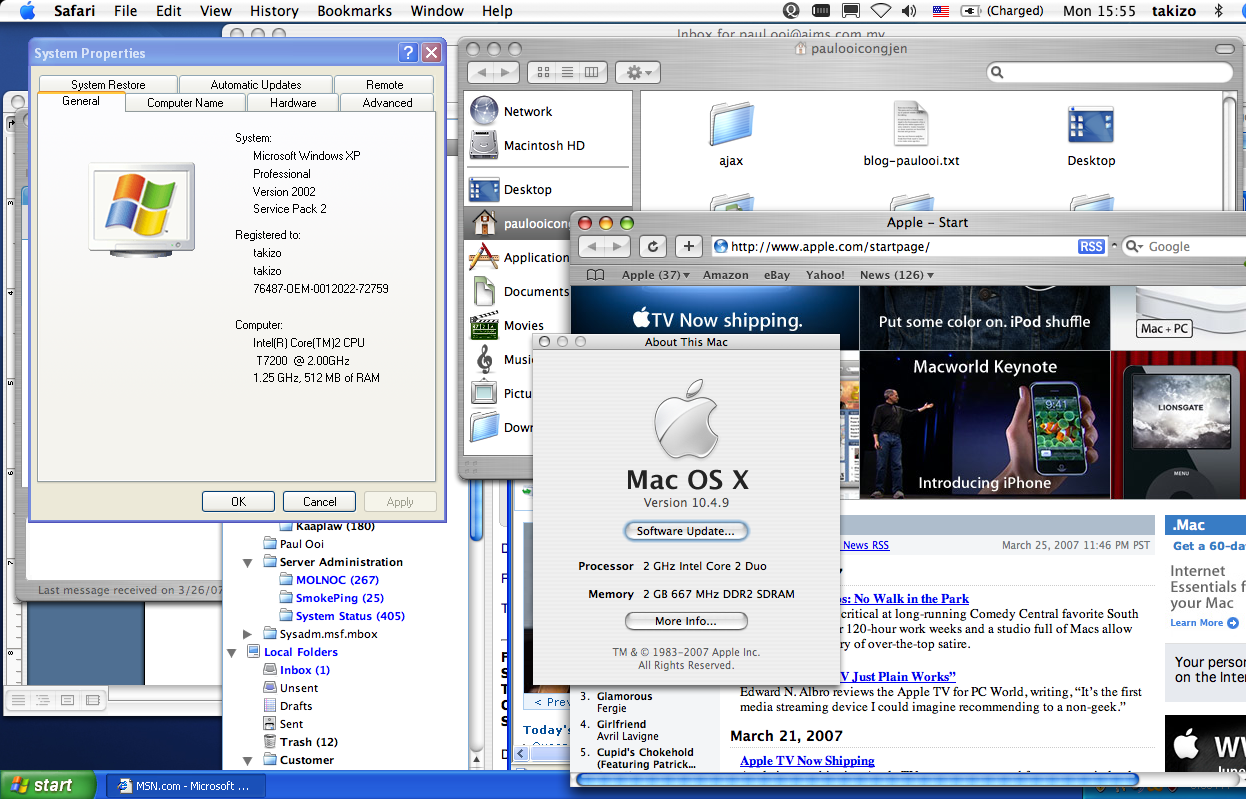Image resolution: width=1246 pixels, height=799 pixels.
Task: Open the AirPort wireless status icon
Action: point(881,11)
